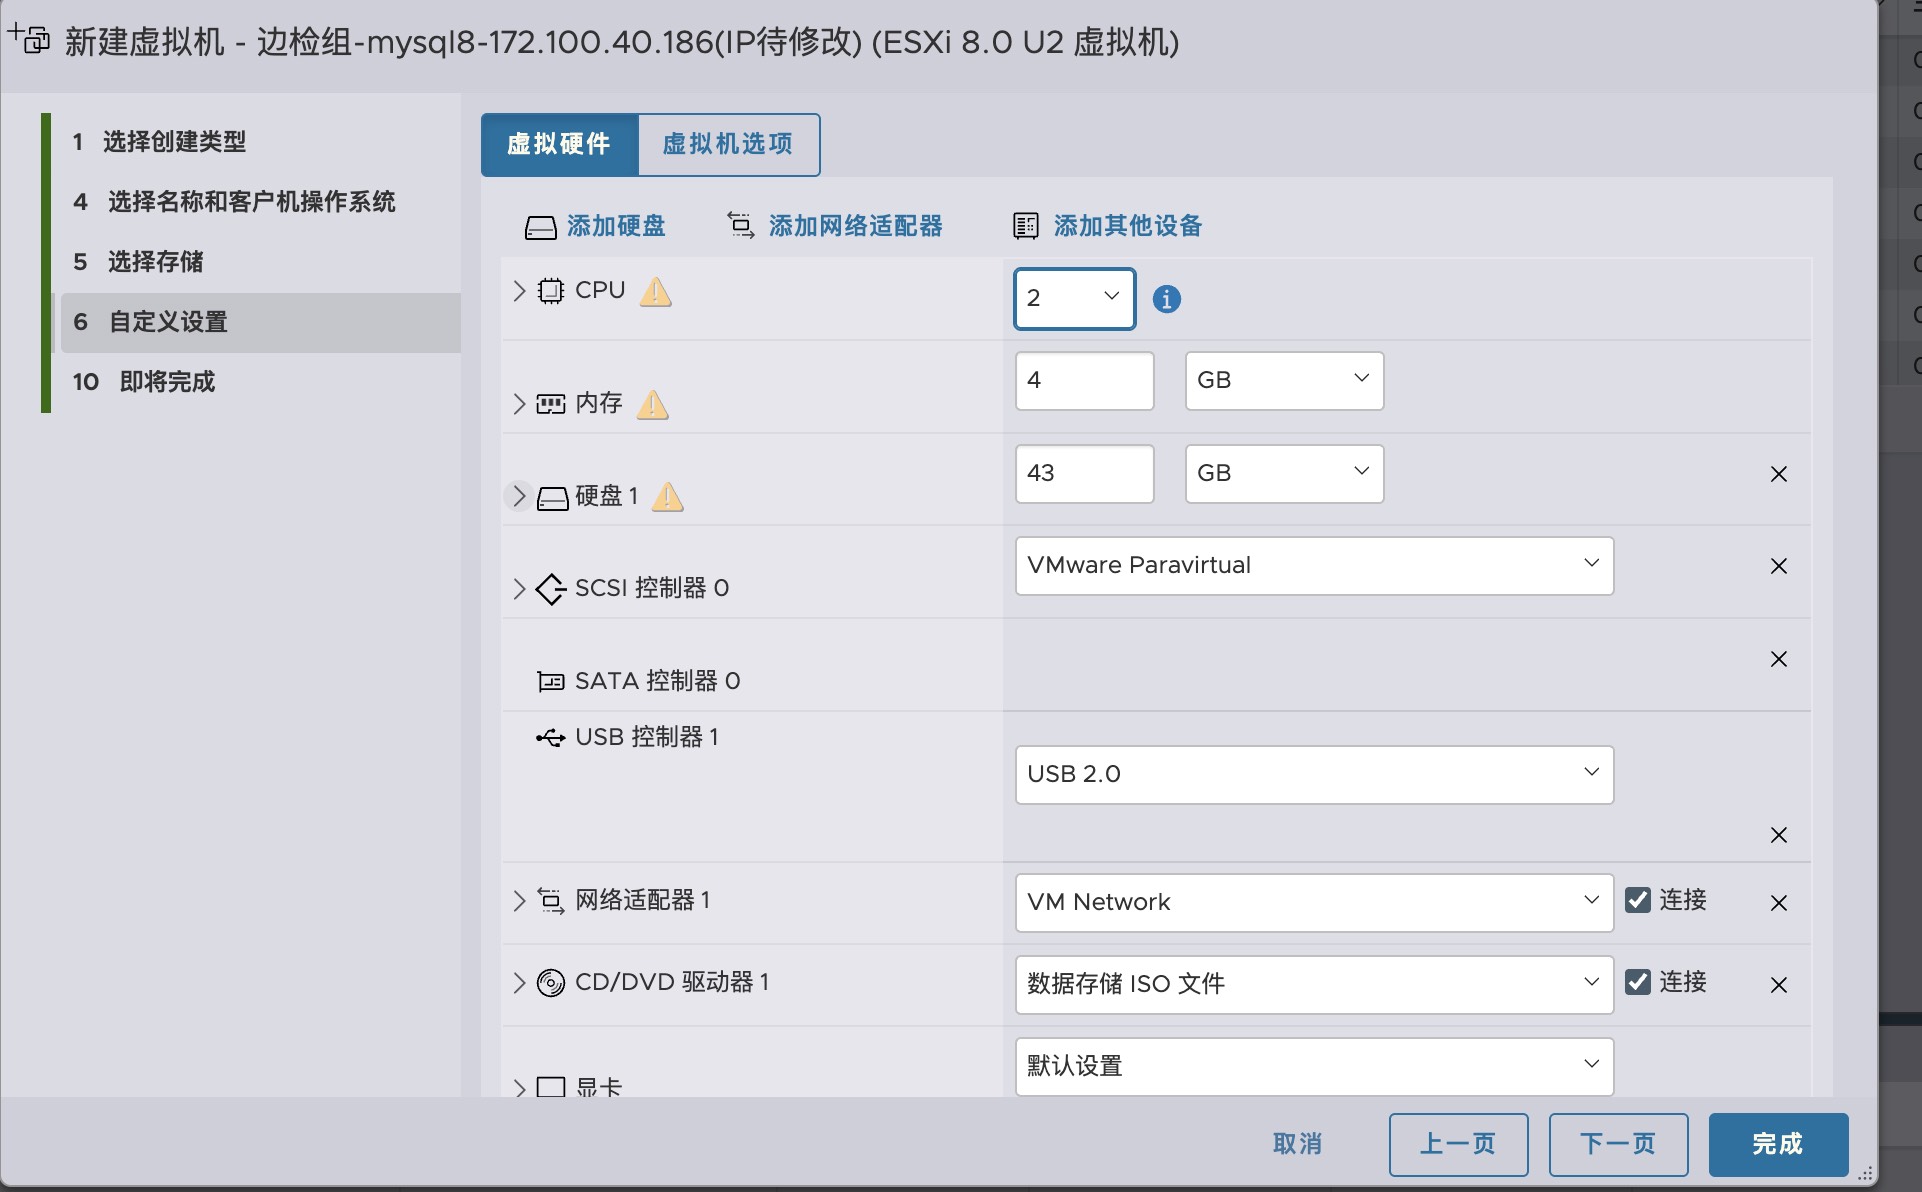Remove the SATA controller 0 device
The height and width of the screenshot is (1192, 1922).
1778,659
